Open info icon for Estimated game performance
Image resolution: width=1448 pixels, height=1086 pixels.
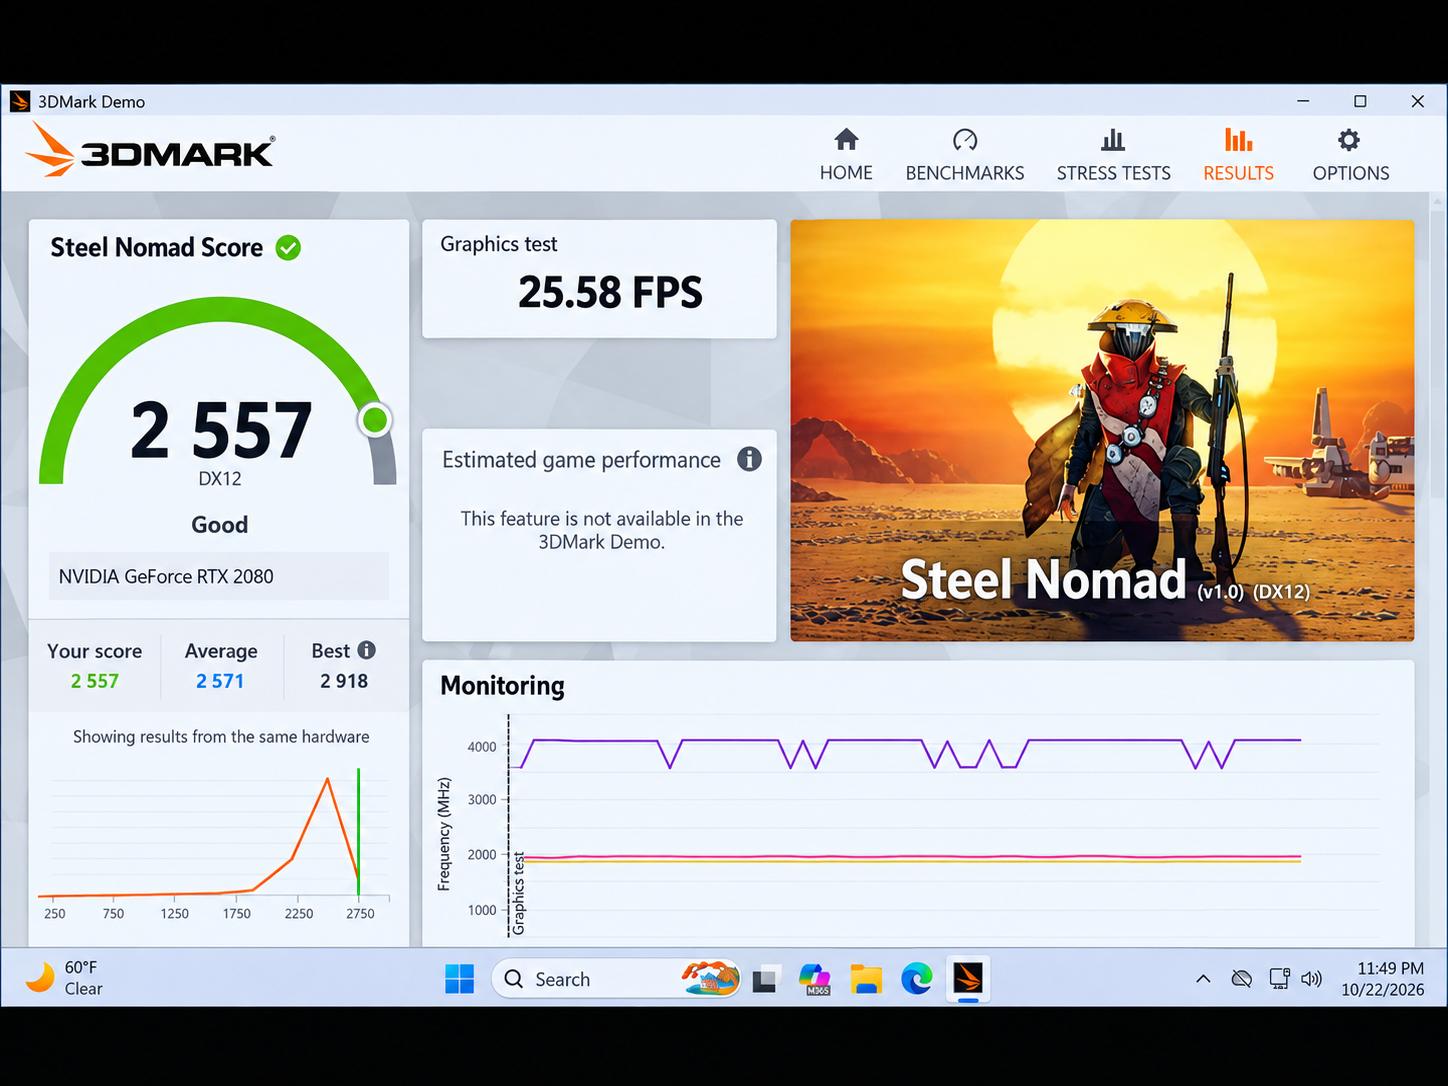click(x=749, y=459)
